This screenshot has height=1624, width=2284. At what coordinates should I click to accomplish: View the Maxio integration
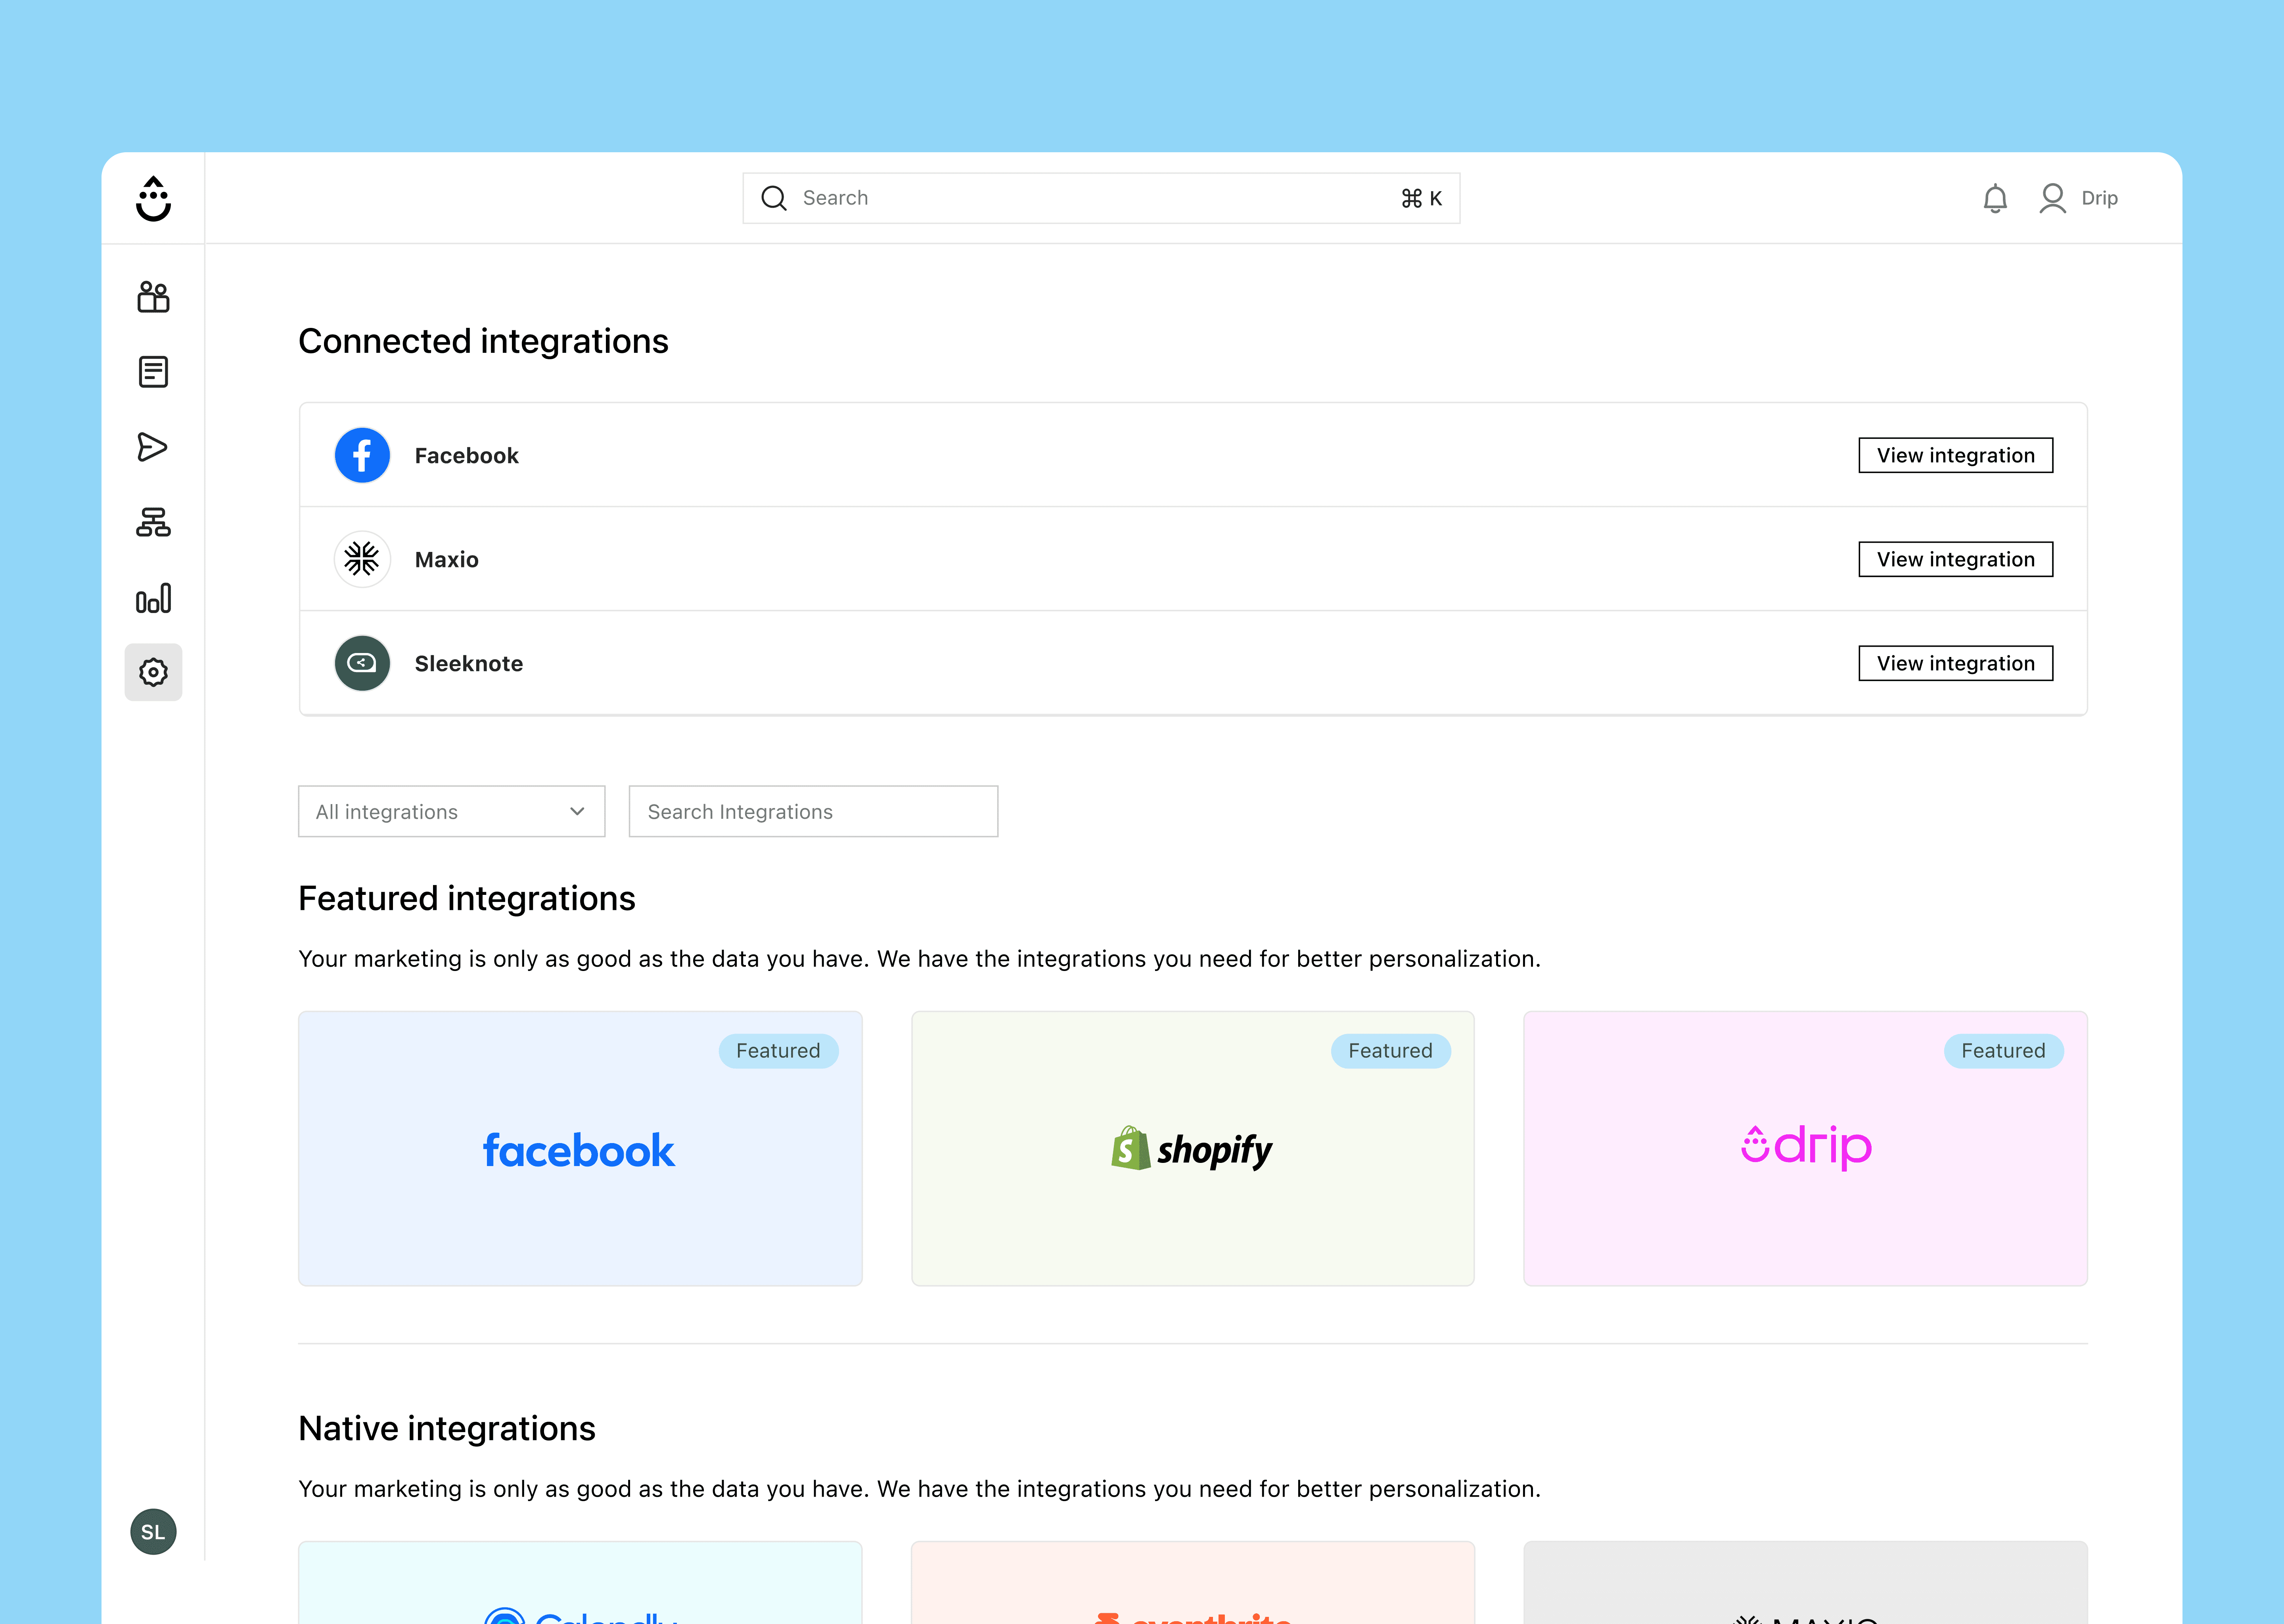click(x=1954, y=559)
